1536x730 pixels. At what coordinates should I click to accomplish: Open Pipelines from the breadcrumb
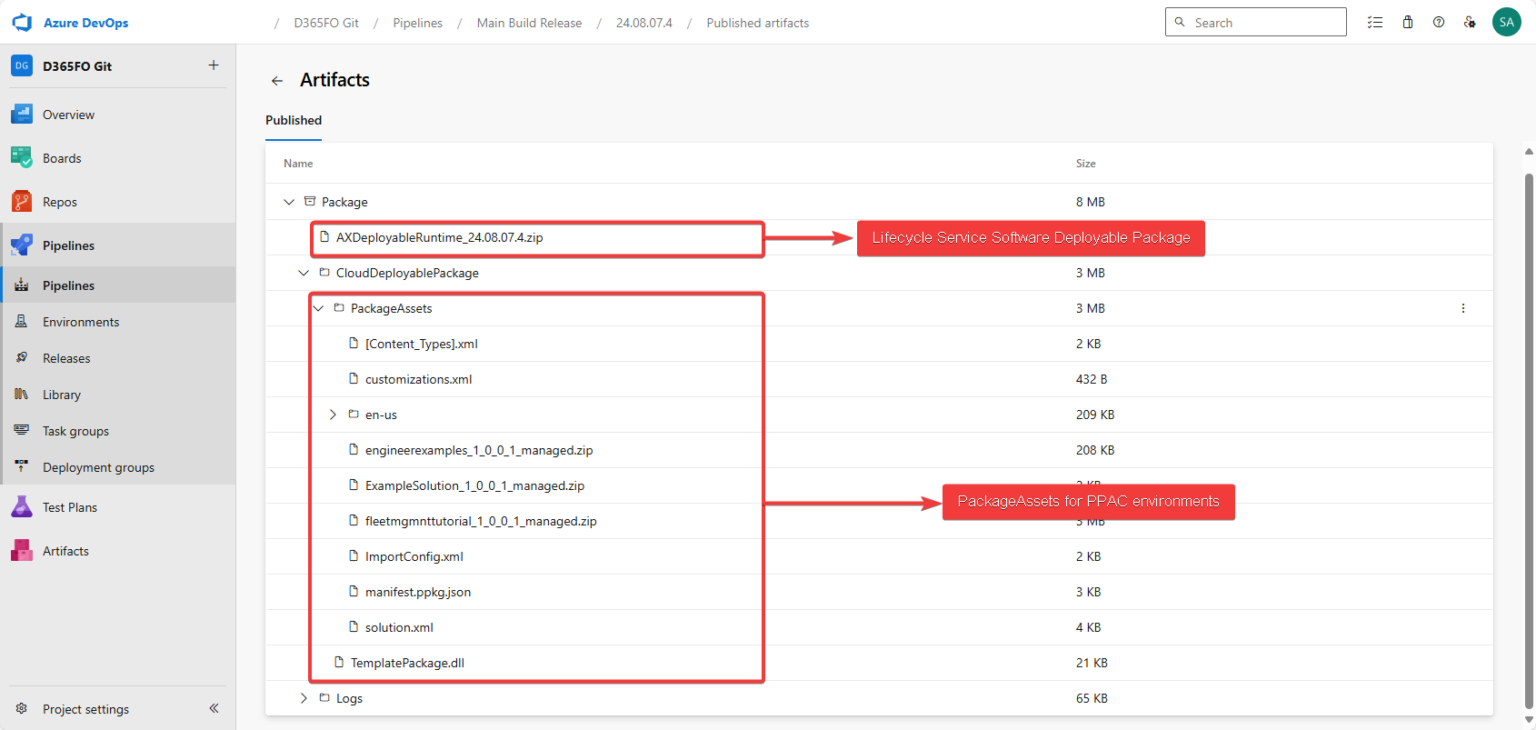(417, 22)
